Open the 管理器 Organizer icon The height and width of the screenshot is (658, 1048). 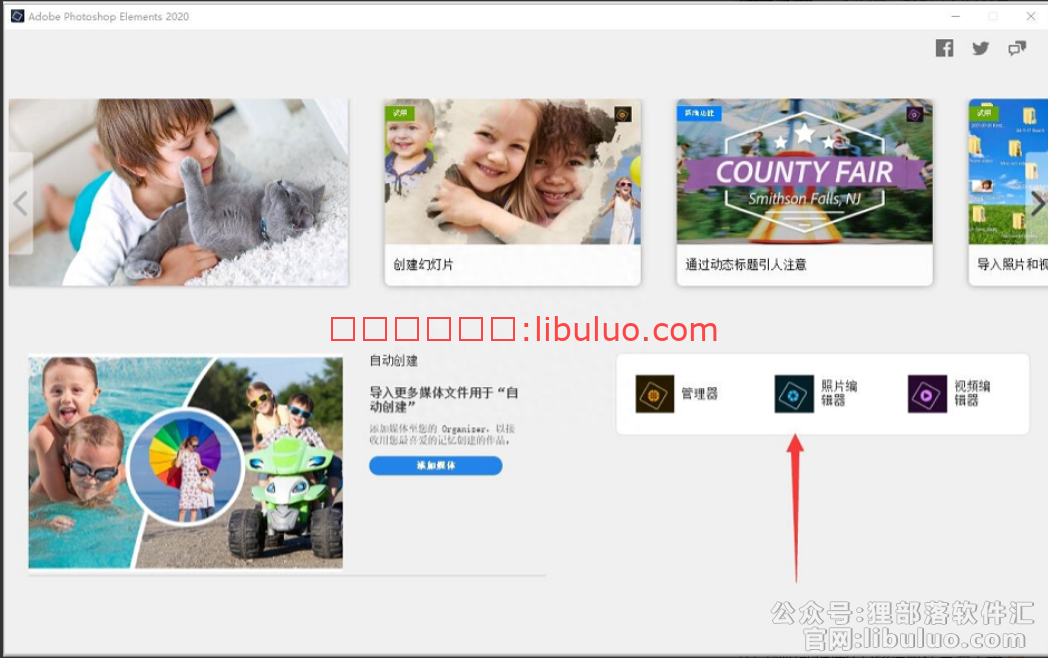(x=655, y=394)
